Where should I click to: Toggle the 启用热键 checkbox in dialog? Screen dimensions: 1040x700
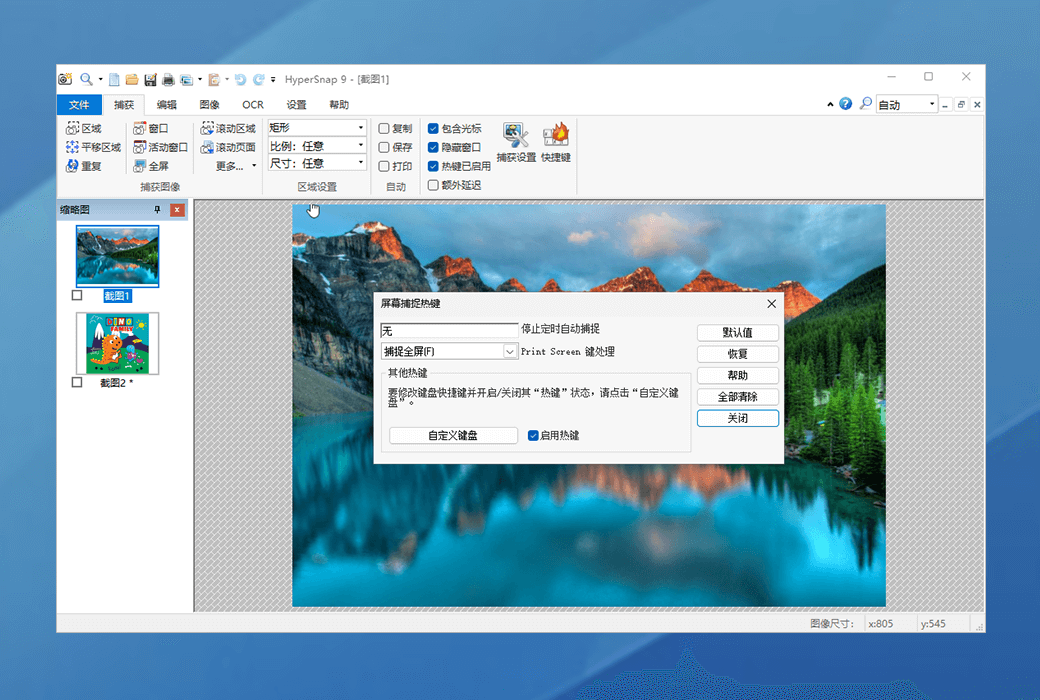pos(533,435)
